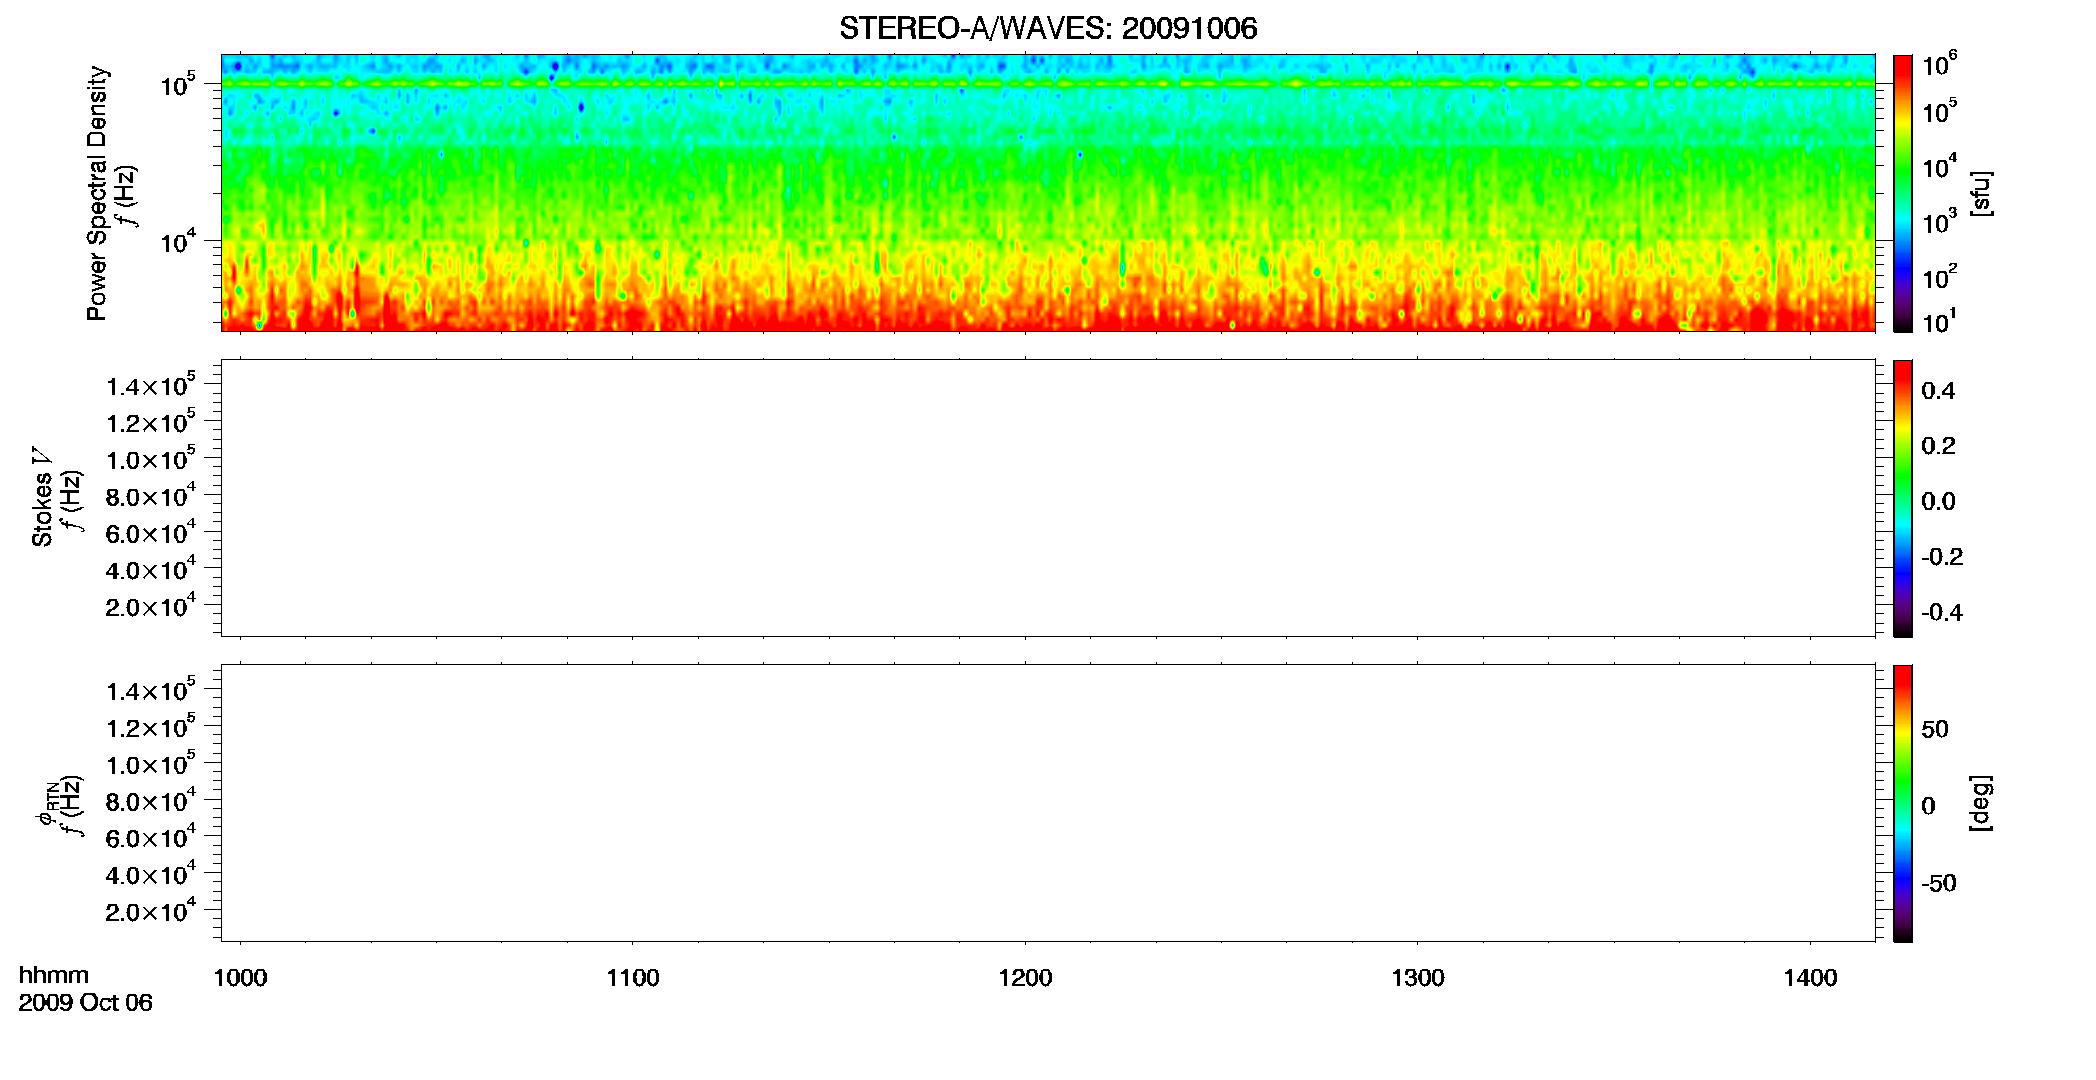Click the 2.0×10^4 tick in phi RTN panel
The height and width of the screenshot is (1080, 2096).
pos(151,910)
